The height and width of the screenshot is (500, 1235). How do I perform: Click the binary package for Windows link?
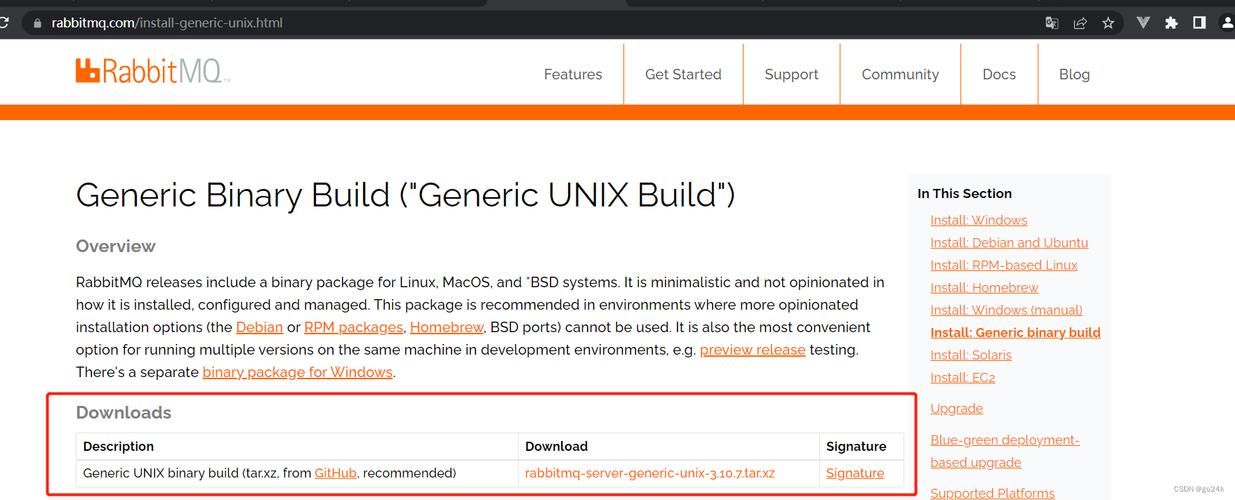tap(297, 372)
